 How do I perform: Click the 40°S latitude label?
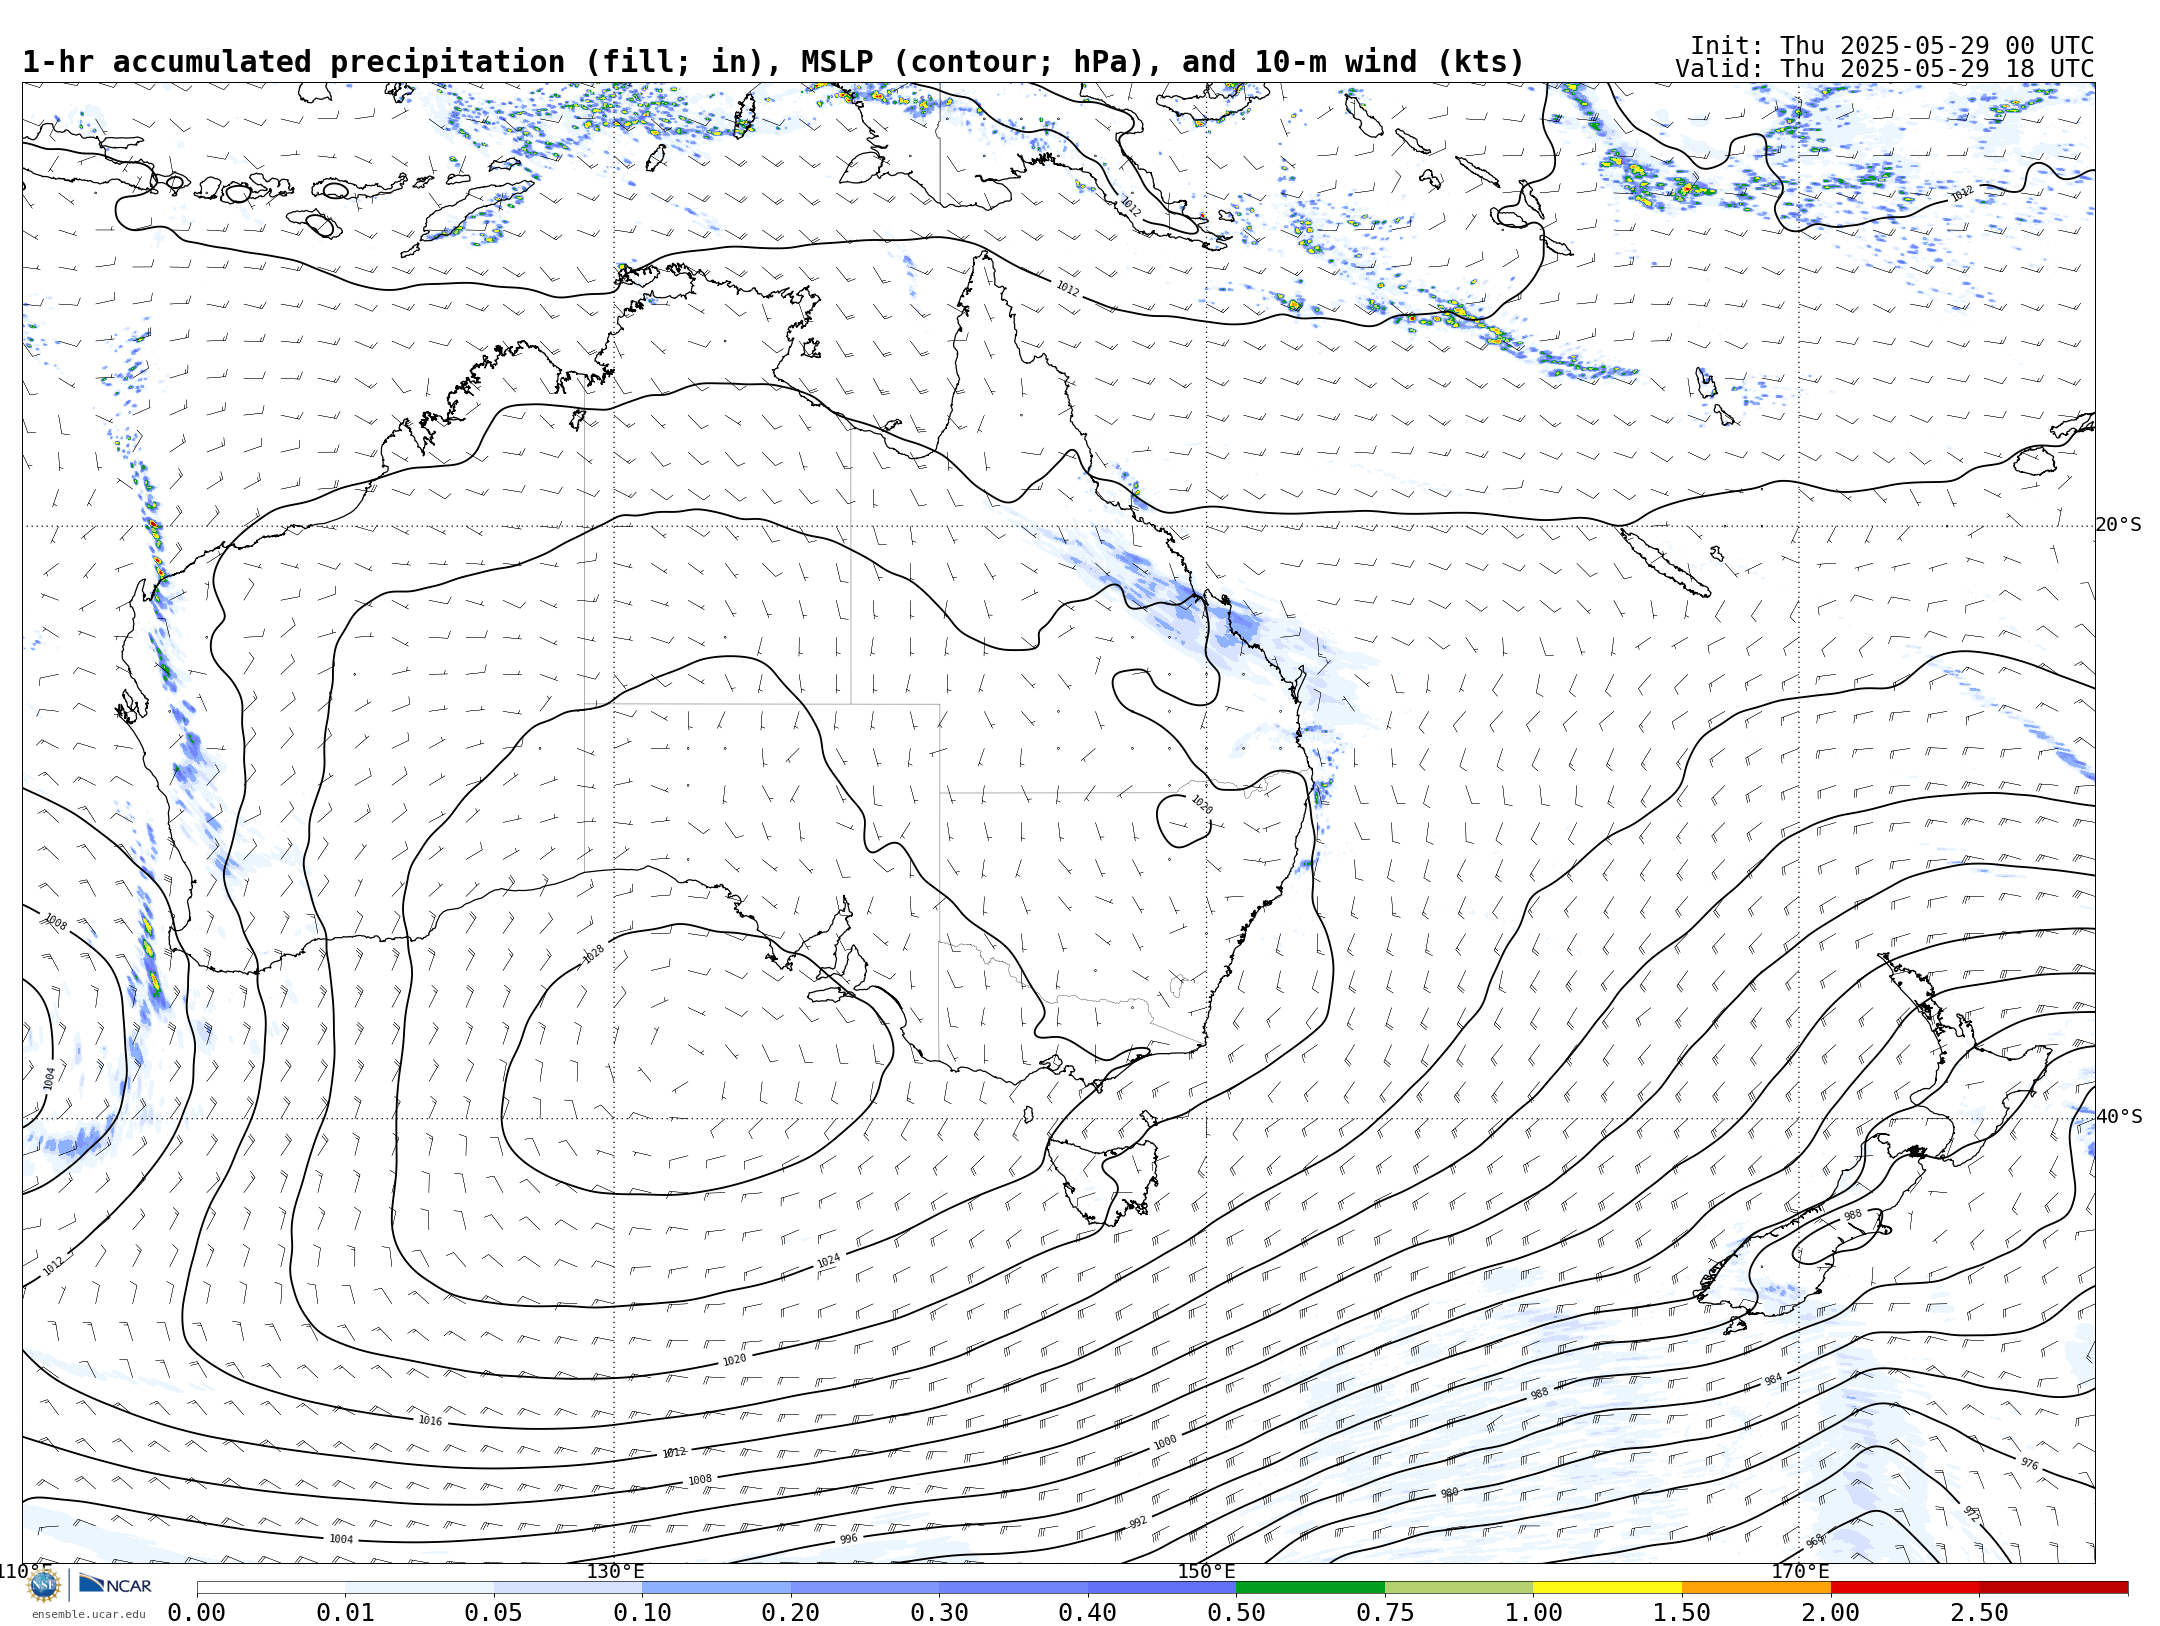click(x=2118, y=1117)
